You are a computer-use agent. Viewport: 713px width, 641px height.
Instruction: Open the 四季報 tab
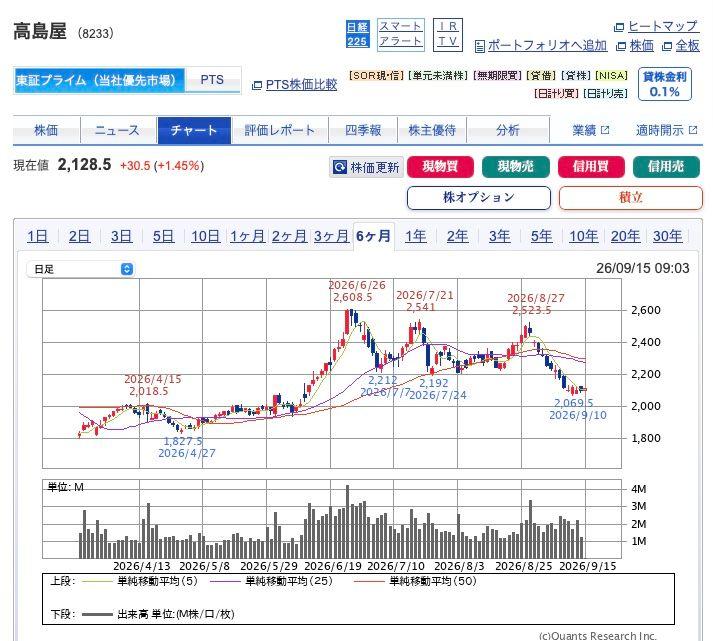[363, 130]
